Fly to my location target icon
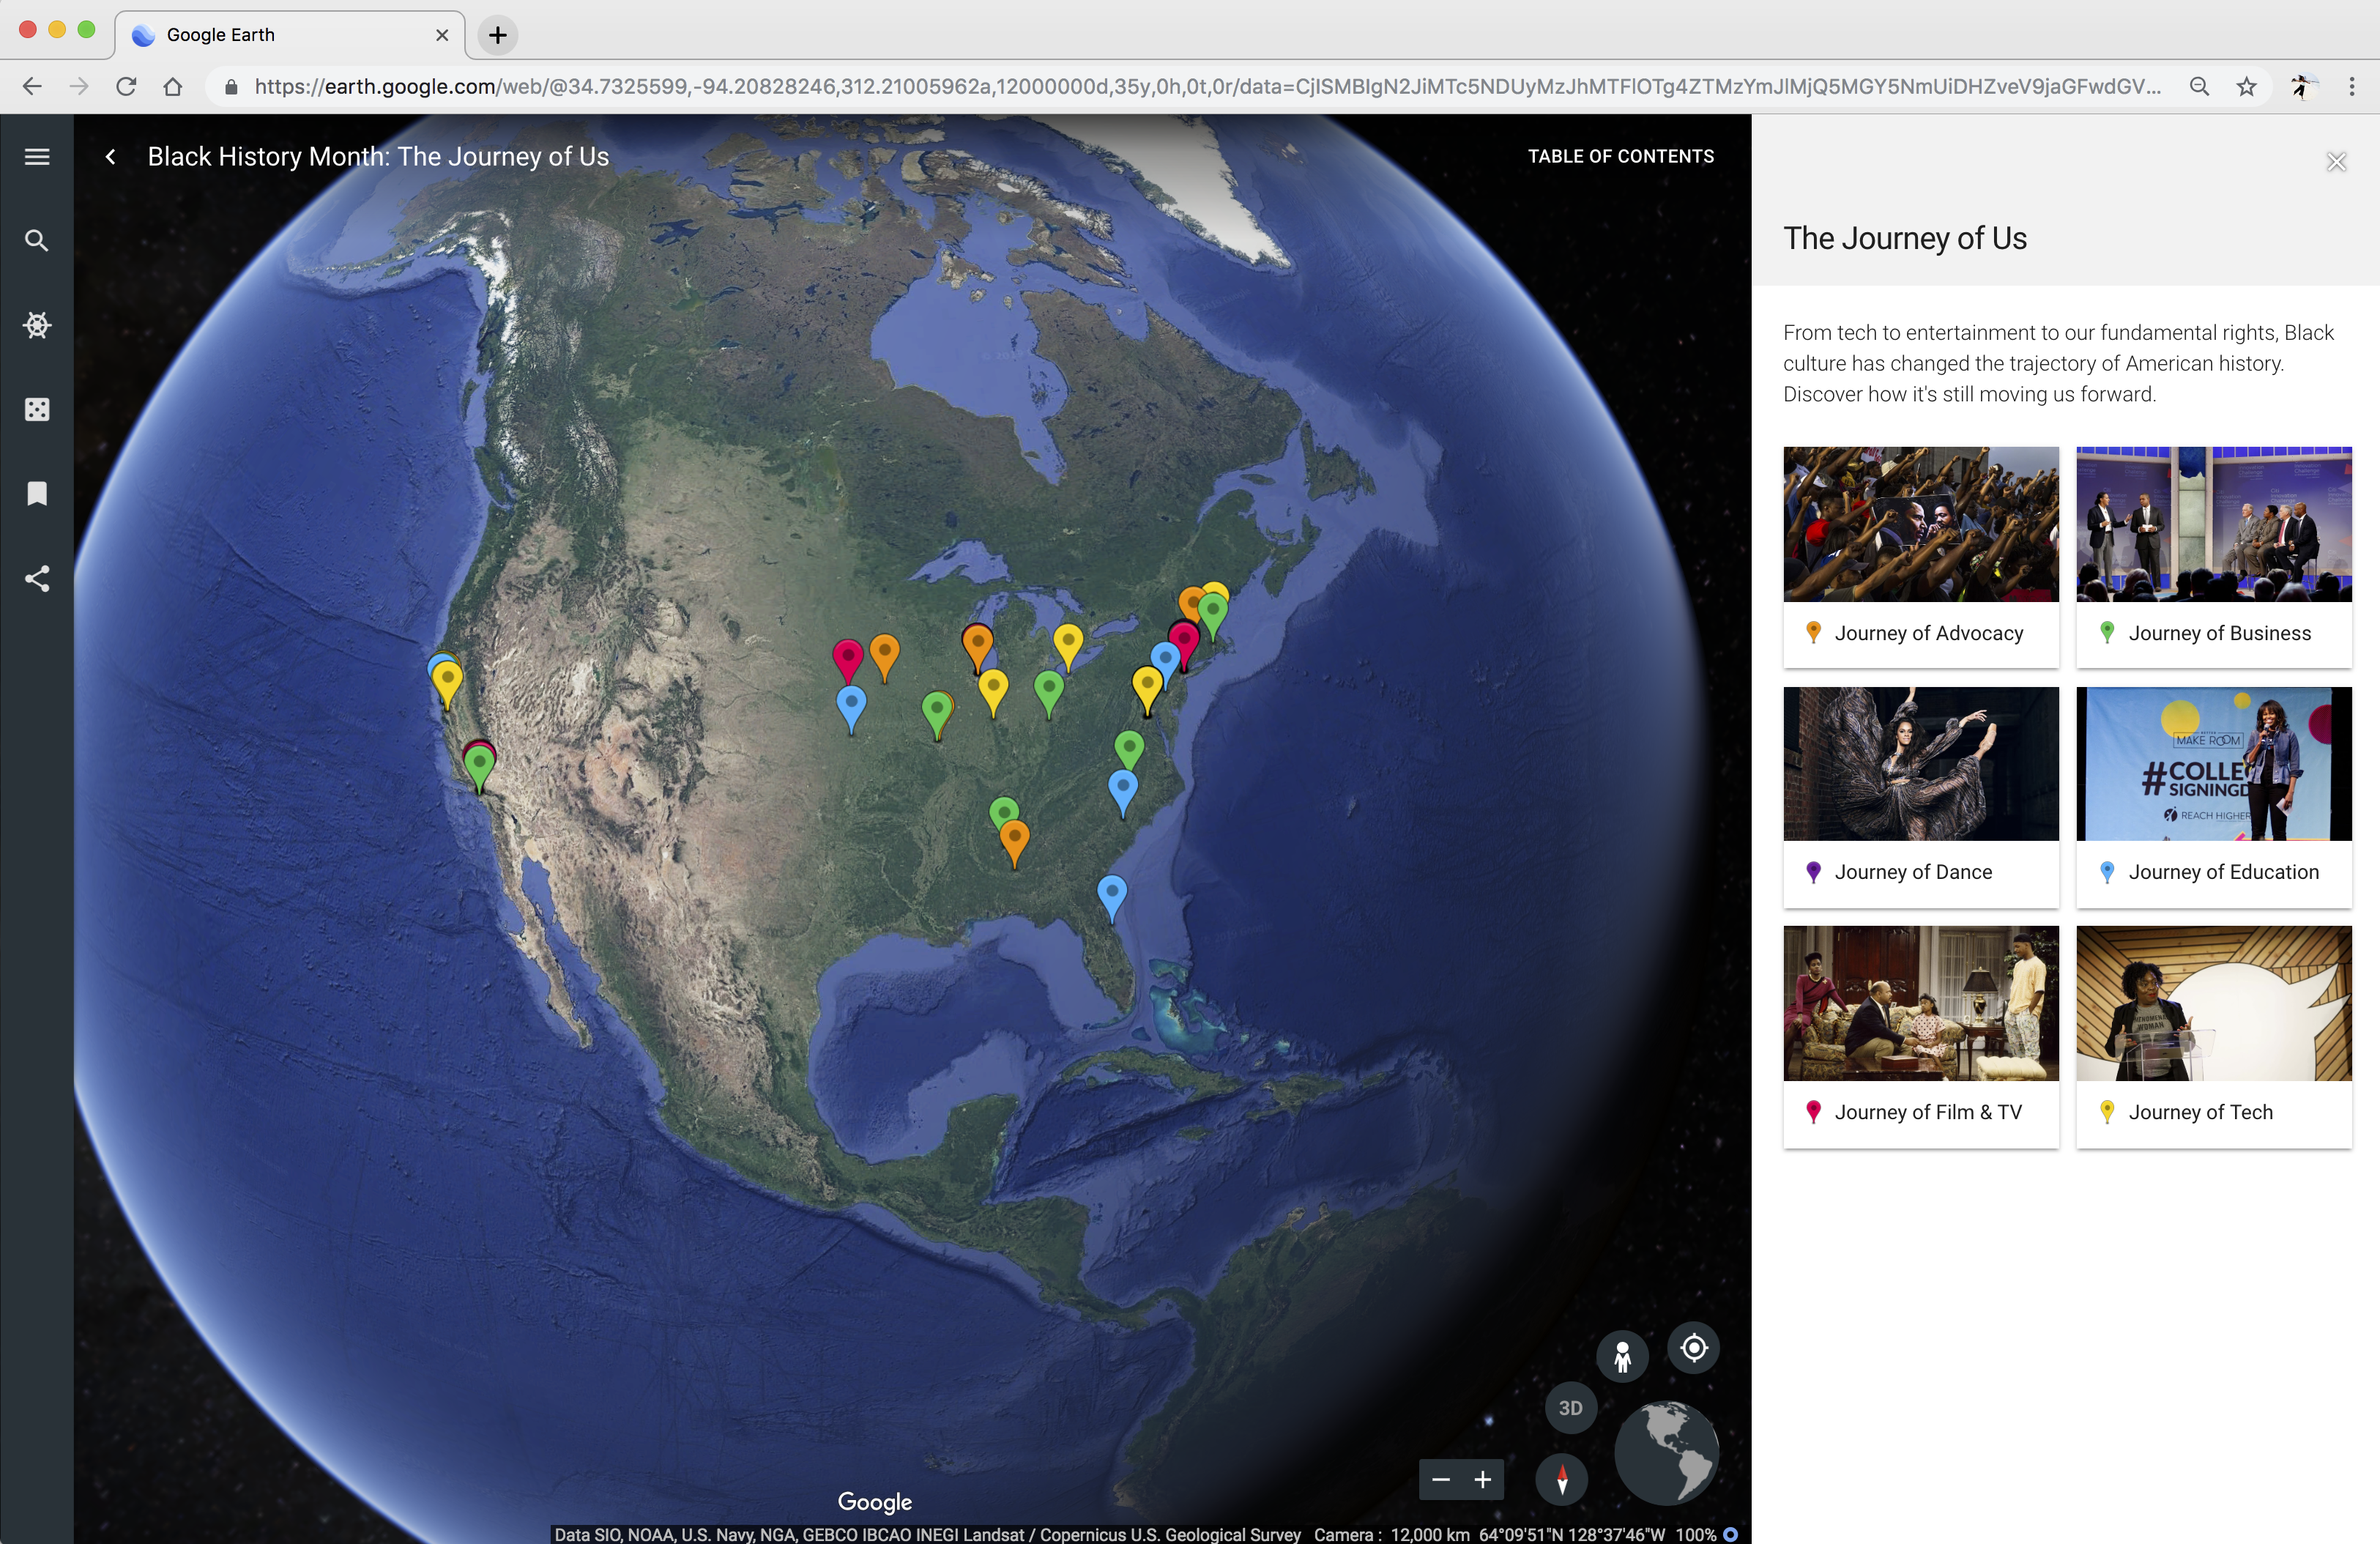Viewport: 2380px width, 1544px height. (x=1693, y=1348)
